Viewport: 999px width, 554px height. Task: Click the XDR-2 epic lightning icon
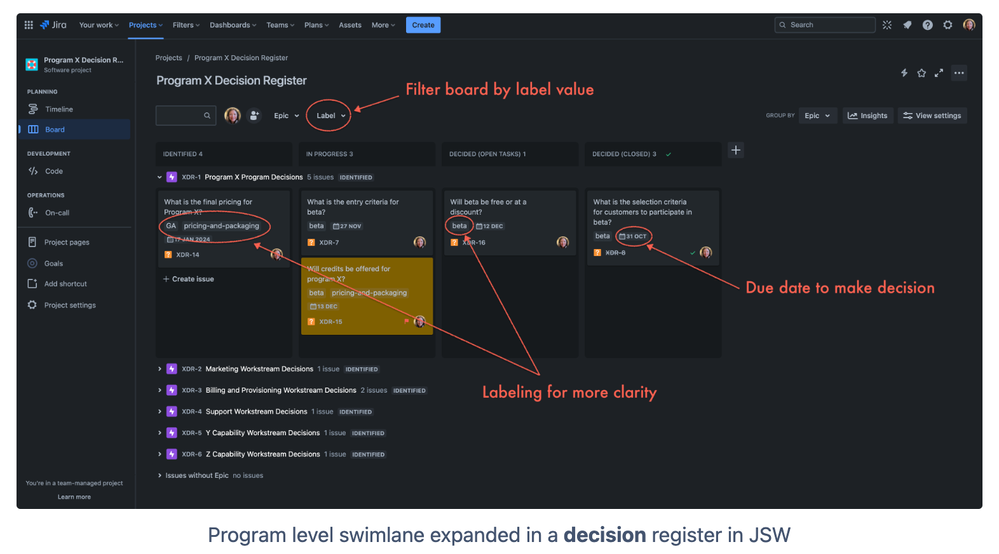[x=171, y=369]
